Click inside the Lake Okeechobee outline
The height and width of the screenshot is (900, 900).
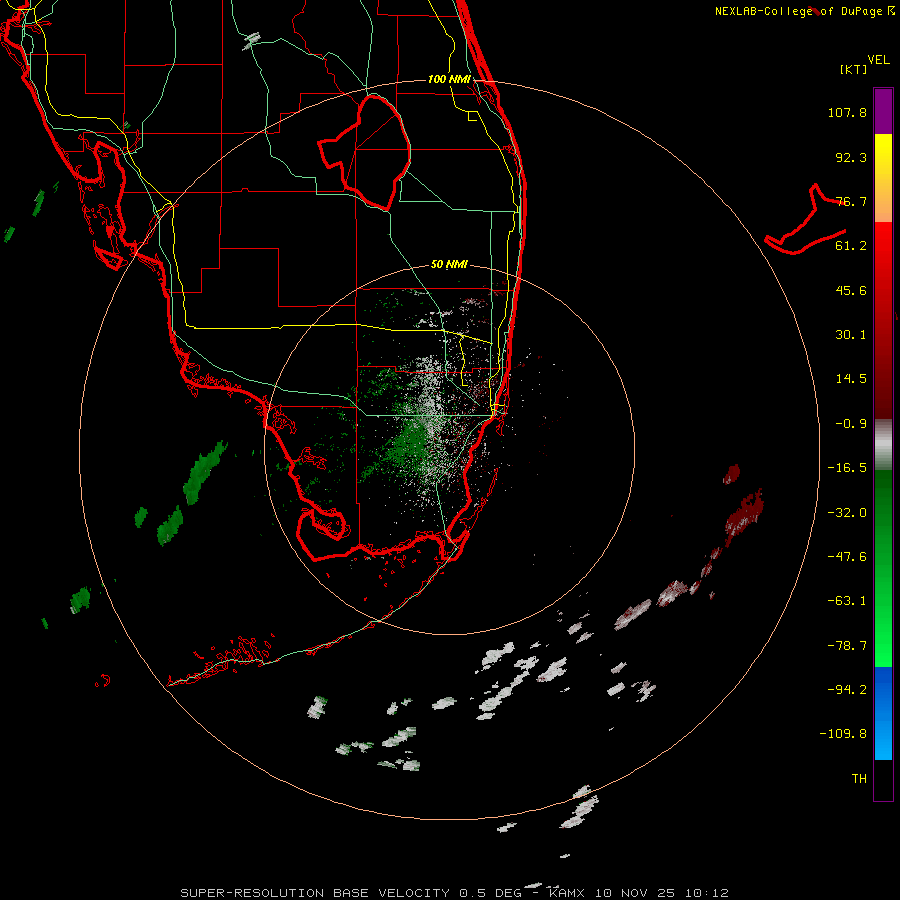[373, 152]
